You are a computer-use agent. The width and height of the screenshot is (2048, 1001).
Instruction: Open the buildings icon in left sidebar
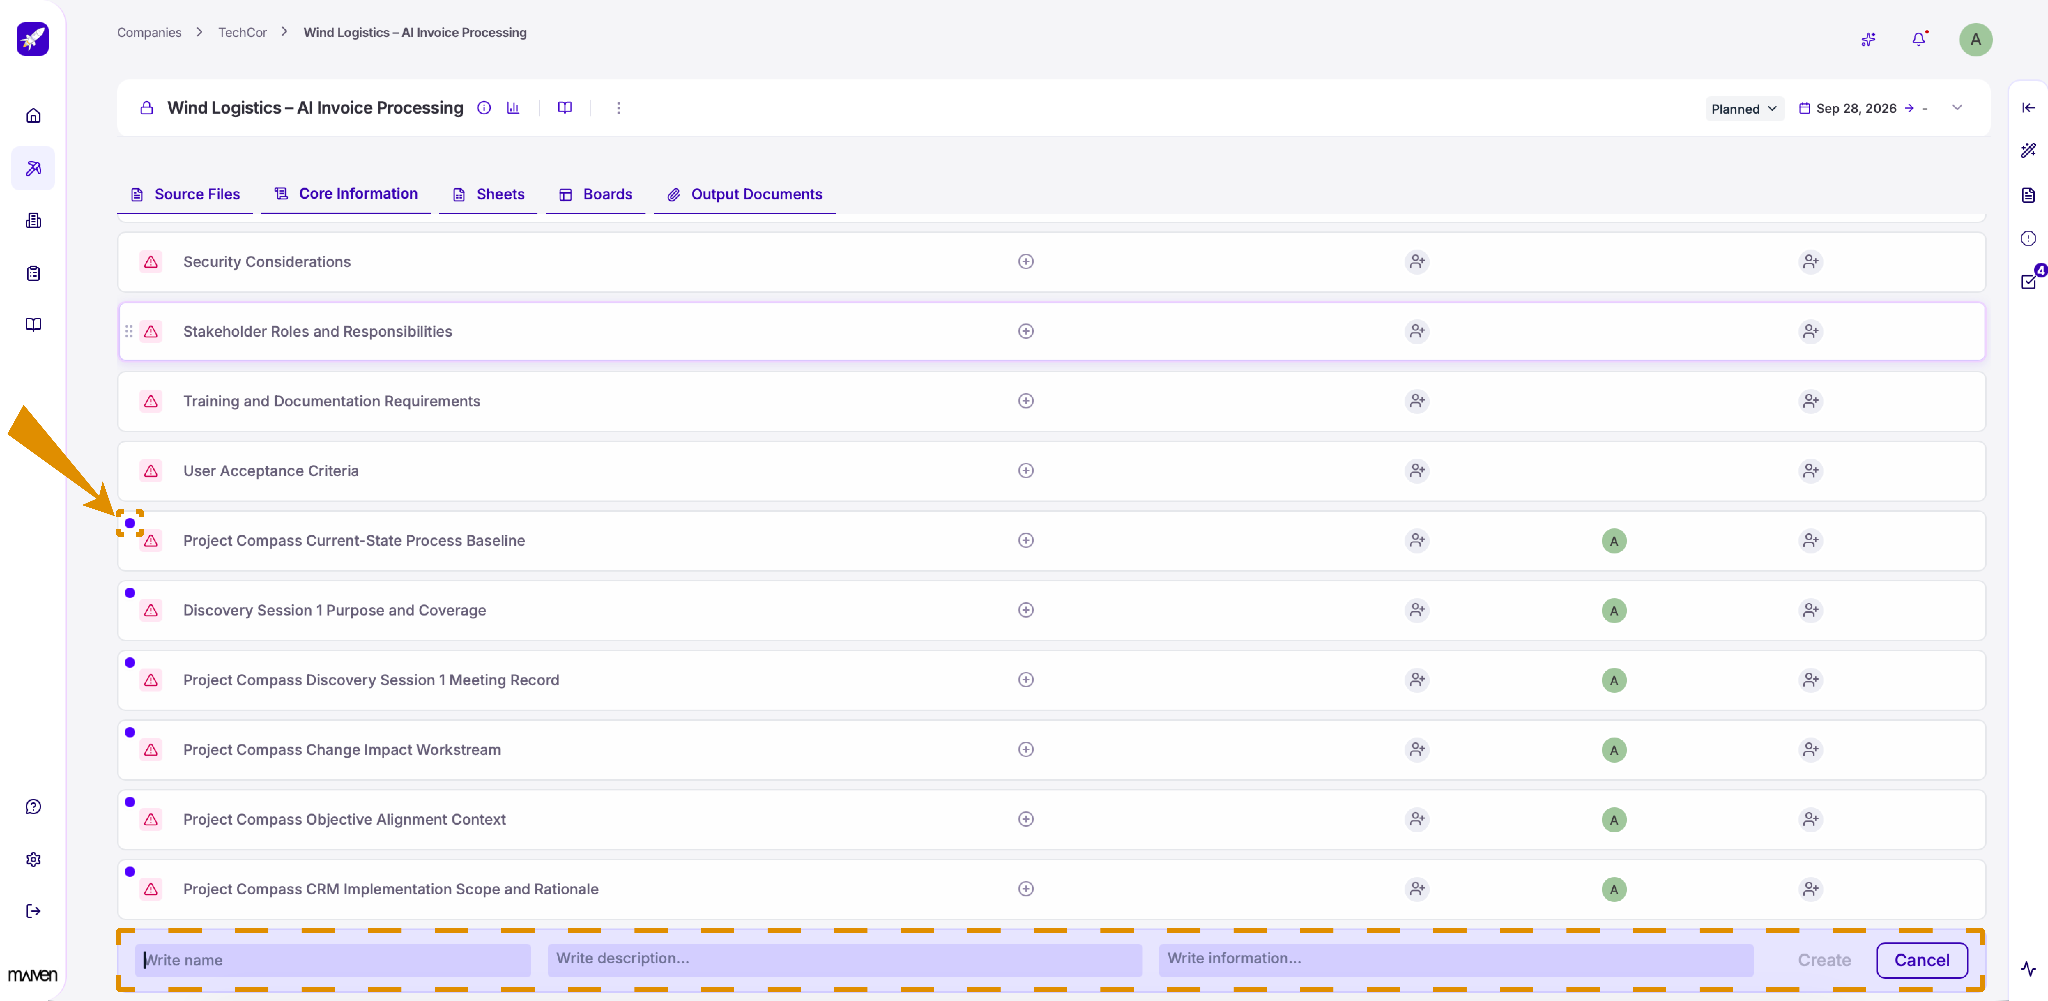click(33, 221)
